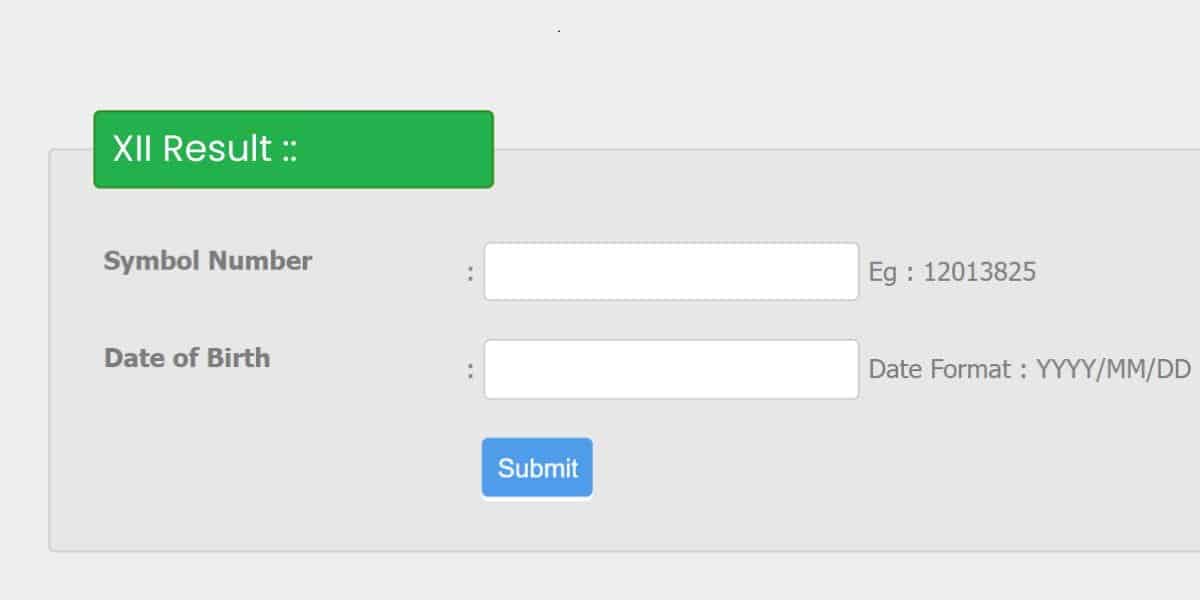Click the word 'Symbol' in the form label
Image resolution: width=1200 pixels, height=600 pixels.
(x=152, y=261)
